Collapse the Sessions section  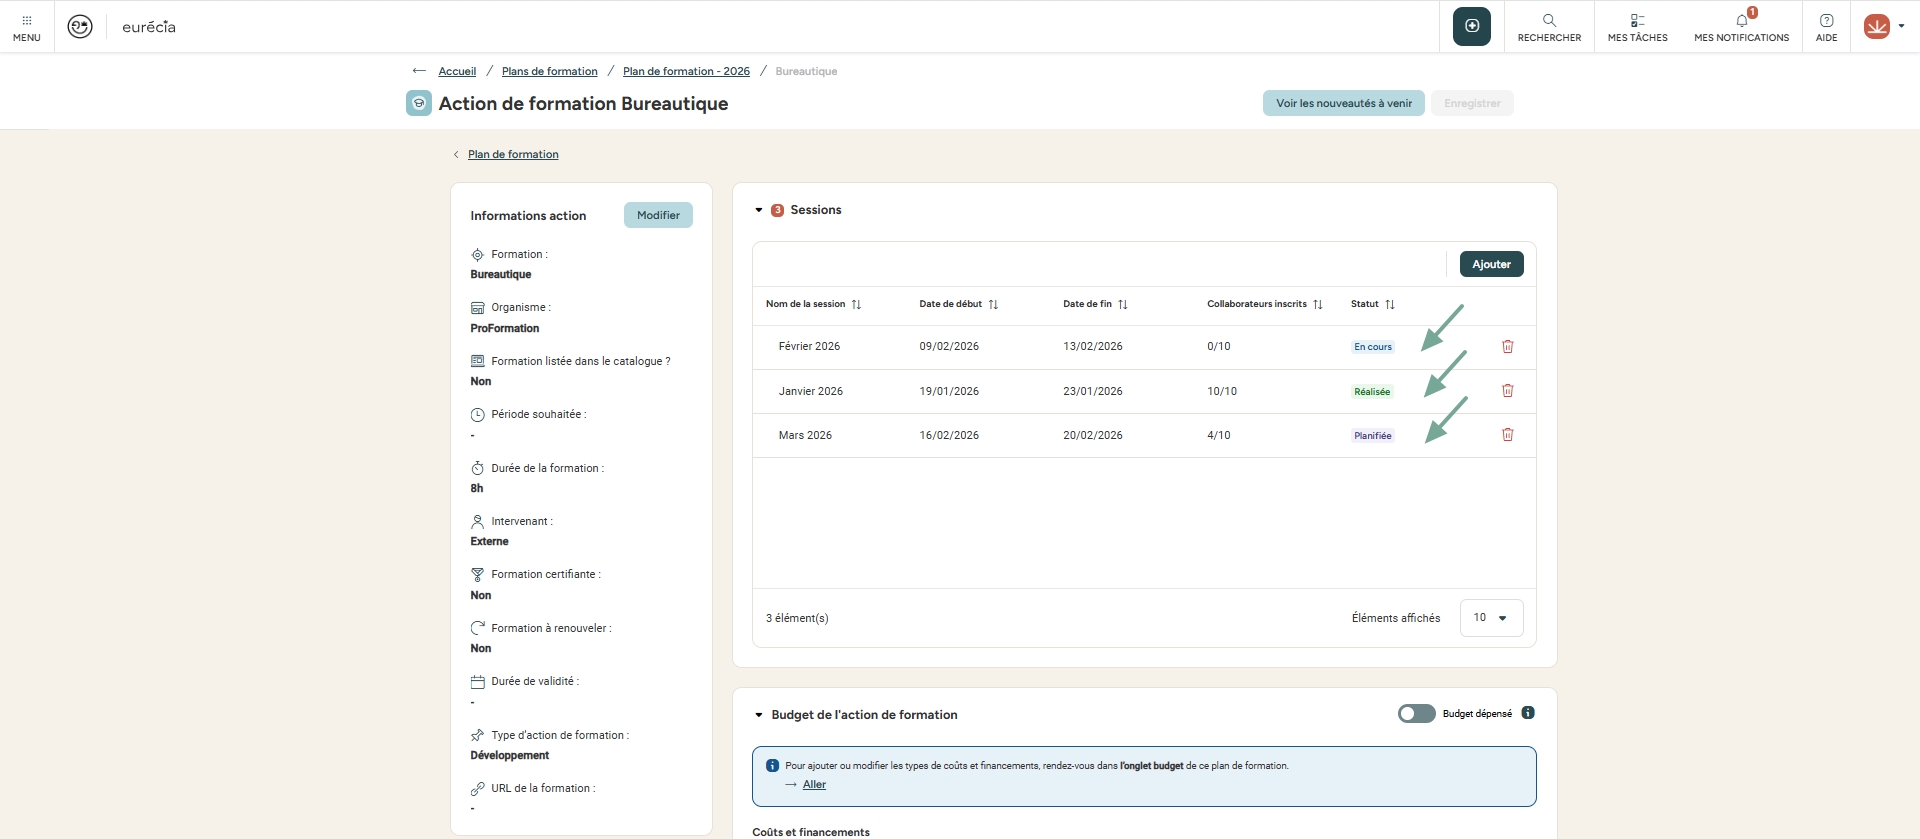[x=759, y=210]
